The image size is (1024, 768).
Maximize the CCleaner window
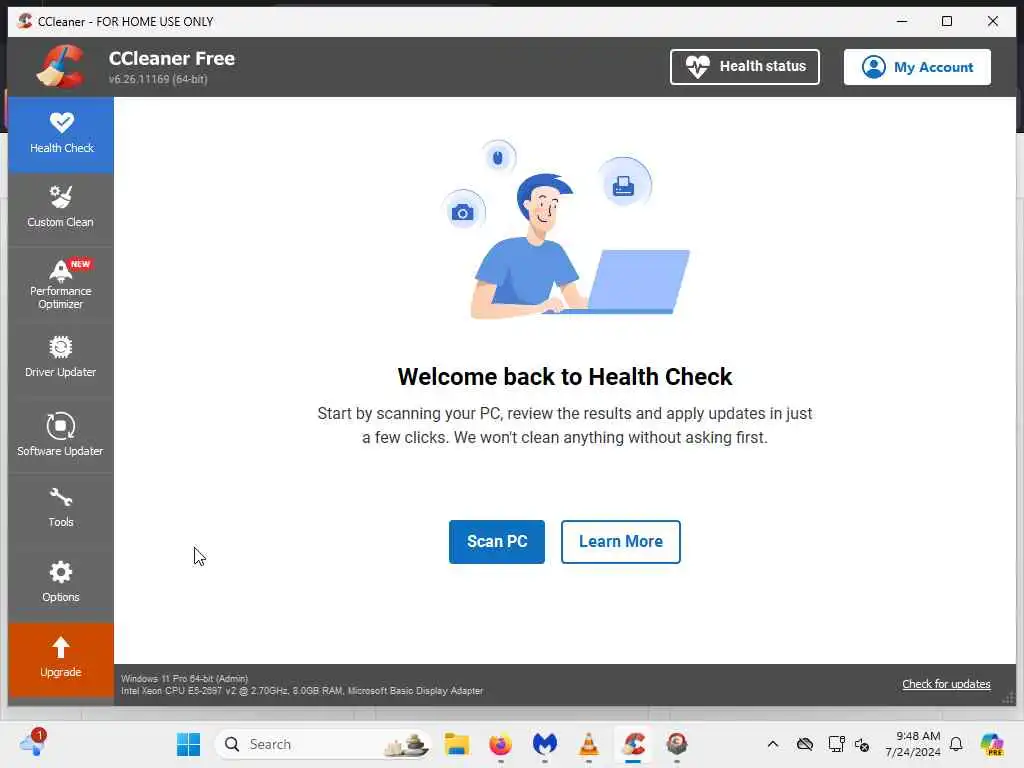(947, 21)
